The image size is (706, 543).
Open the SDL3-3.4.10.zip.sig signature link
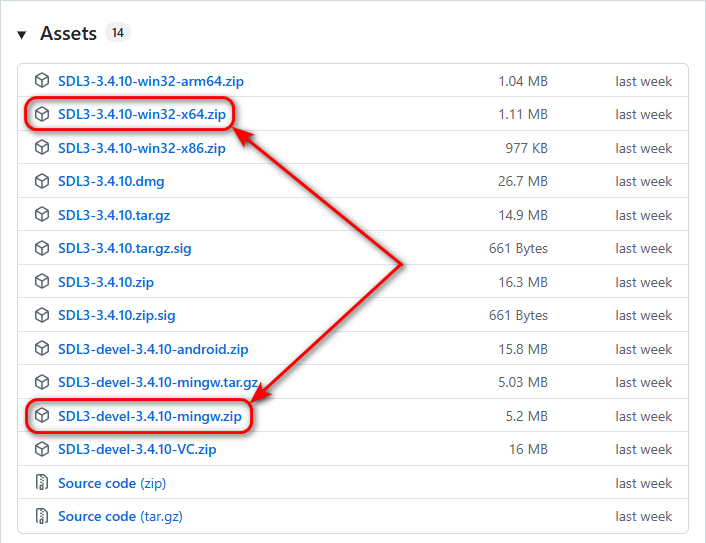[x=117, y=316]
